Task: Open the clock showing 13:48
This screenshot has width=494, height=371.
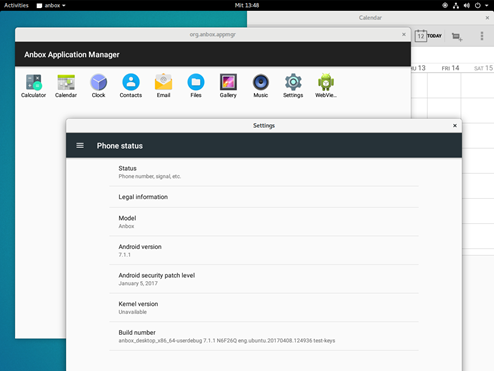Action: coord(247,5)
